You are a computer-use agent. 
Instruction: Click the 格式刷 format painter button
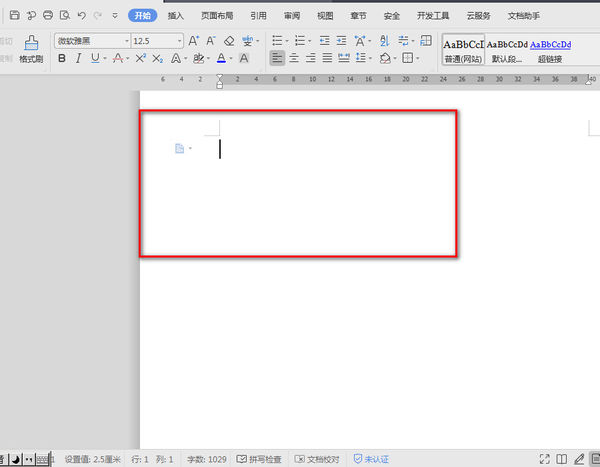[31, 49]
